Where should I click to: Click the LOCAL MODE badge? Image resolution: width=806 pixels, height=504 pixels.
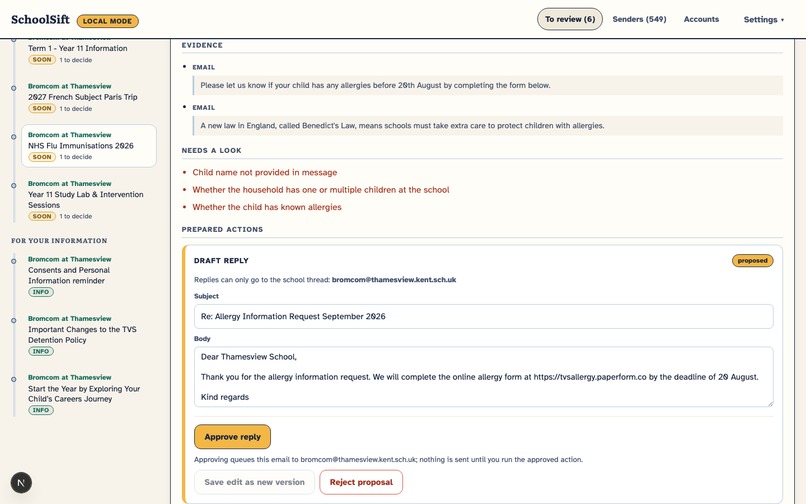(107, 21)
